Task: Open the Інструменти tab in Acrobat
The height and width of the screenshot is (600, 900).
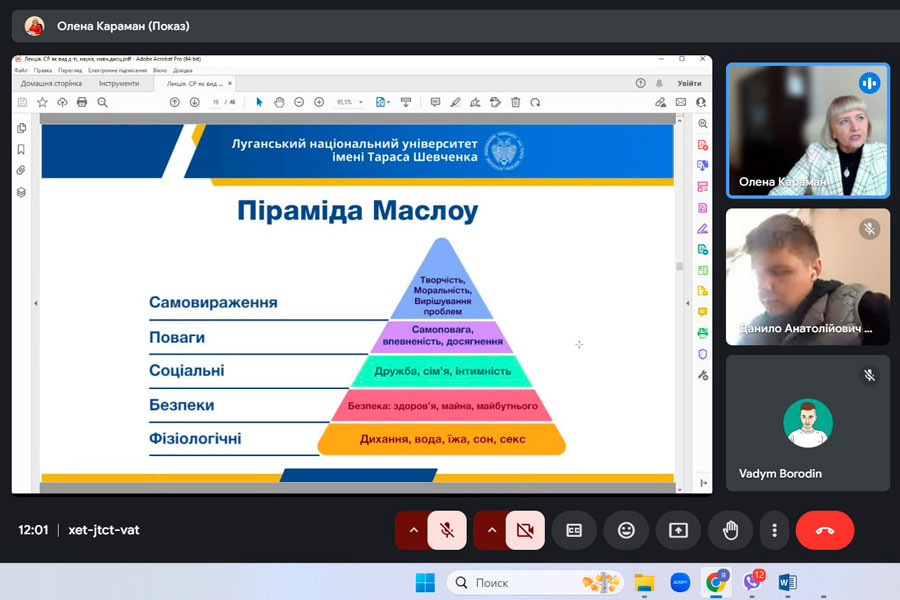Action: click(119, 84)
